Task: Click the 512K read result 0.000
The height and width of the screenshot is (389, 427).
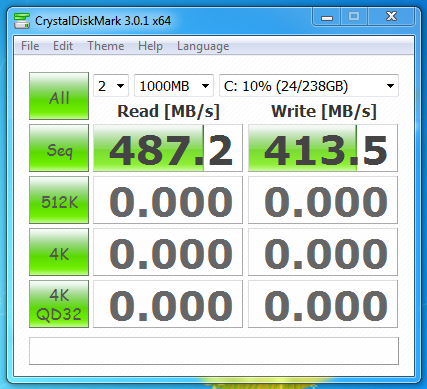Action: [x=168, y=200]
